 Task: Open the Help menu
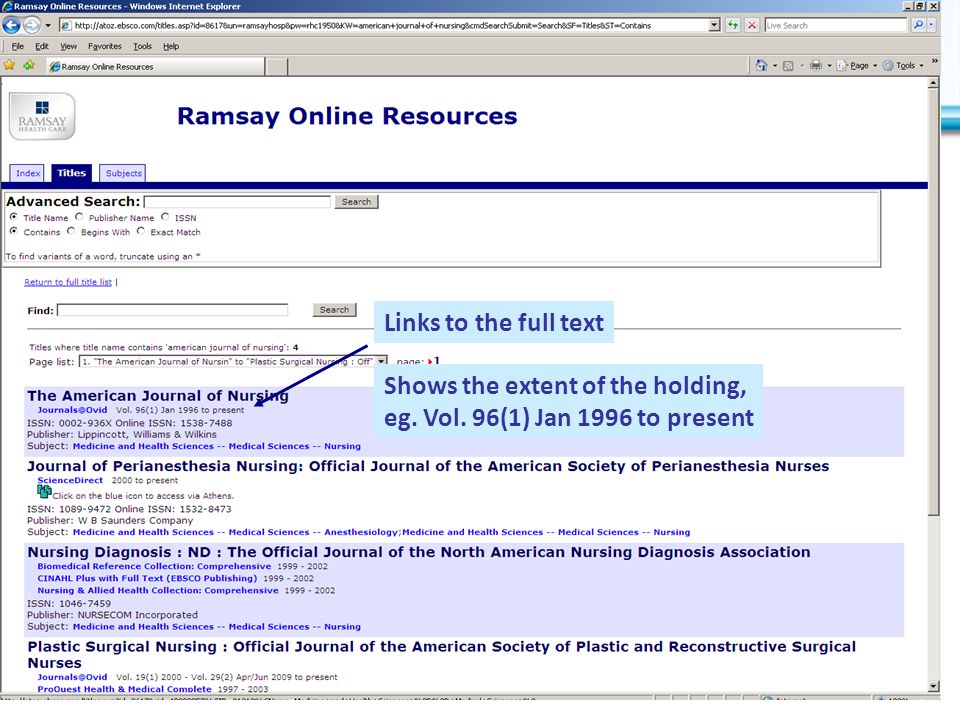[171, 46]
